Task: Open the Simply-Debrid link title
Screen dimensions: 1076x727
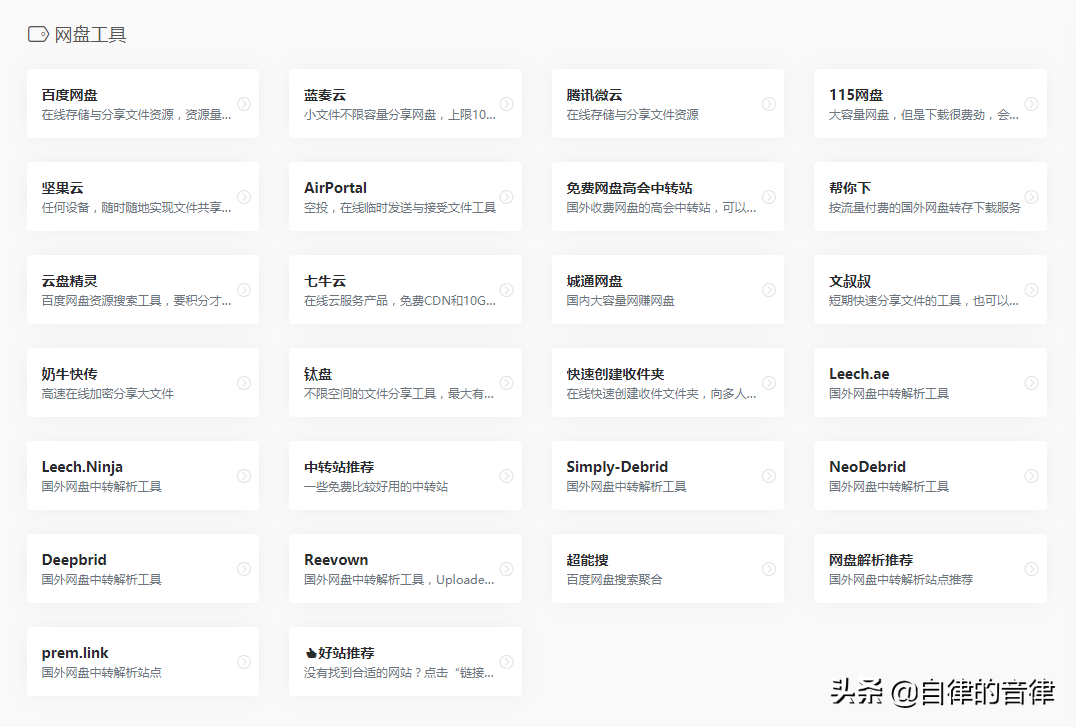Action: point(617,467)
